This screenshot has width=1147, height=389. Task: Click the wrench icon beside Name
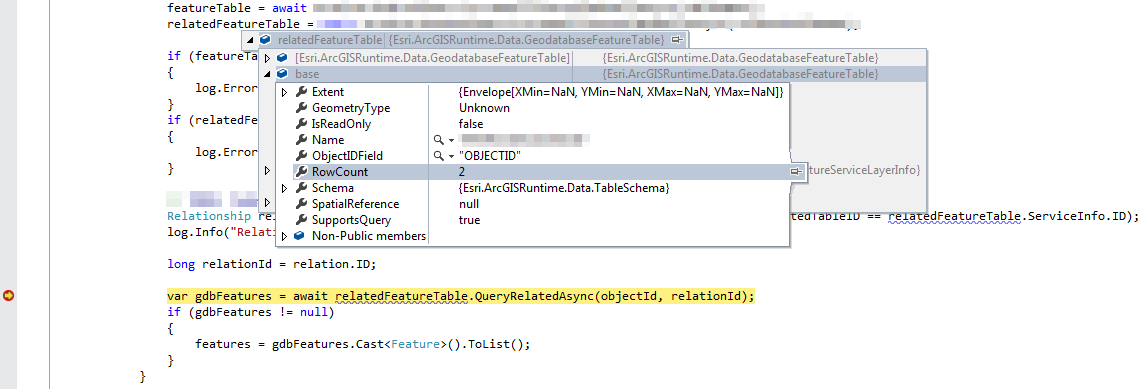(x=301, y=140)
